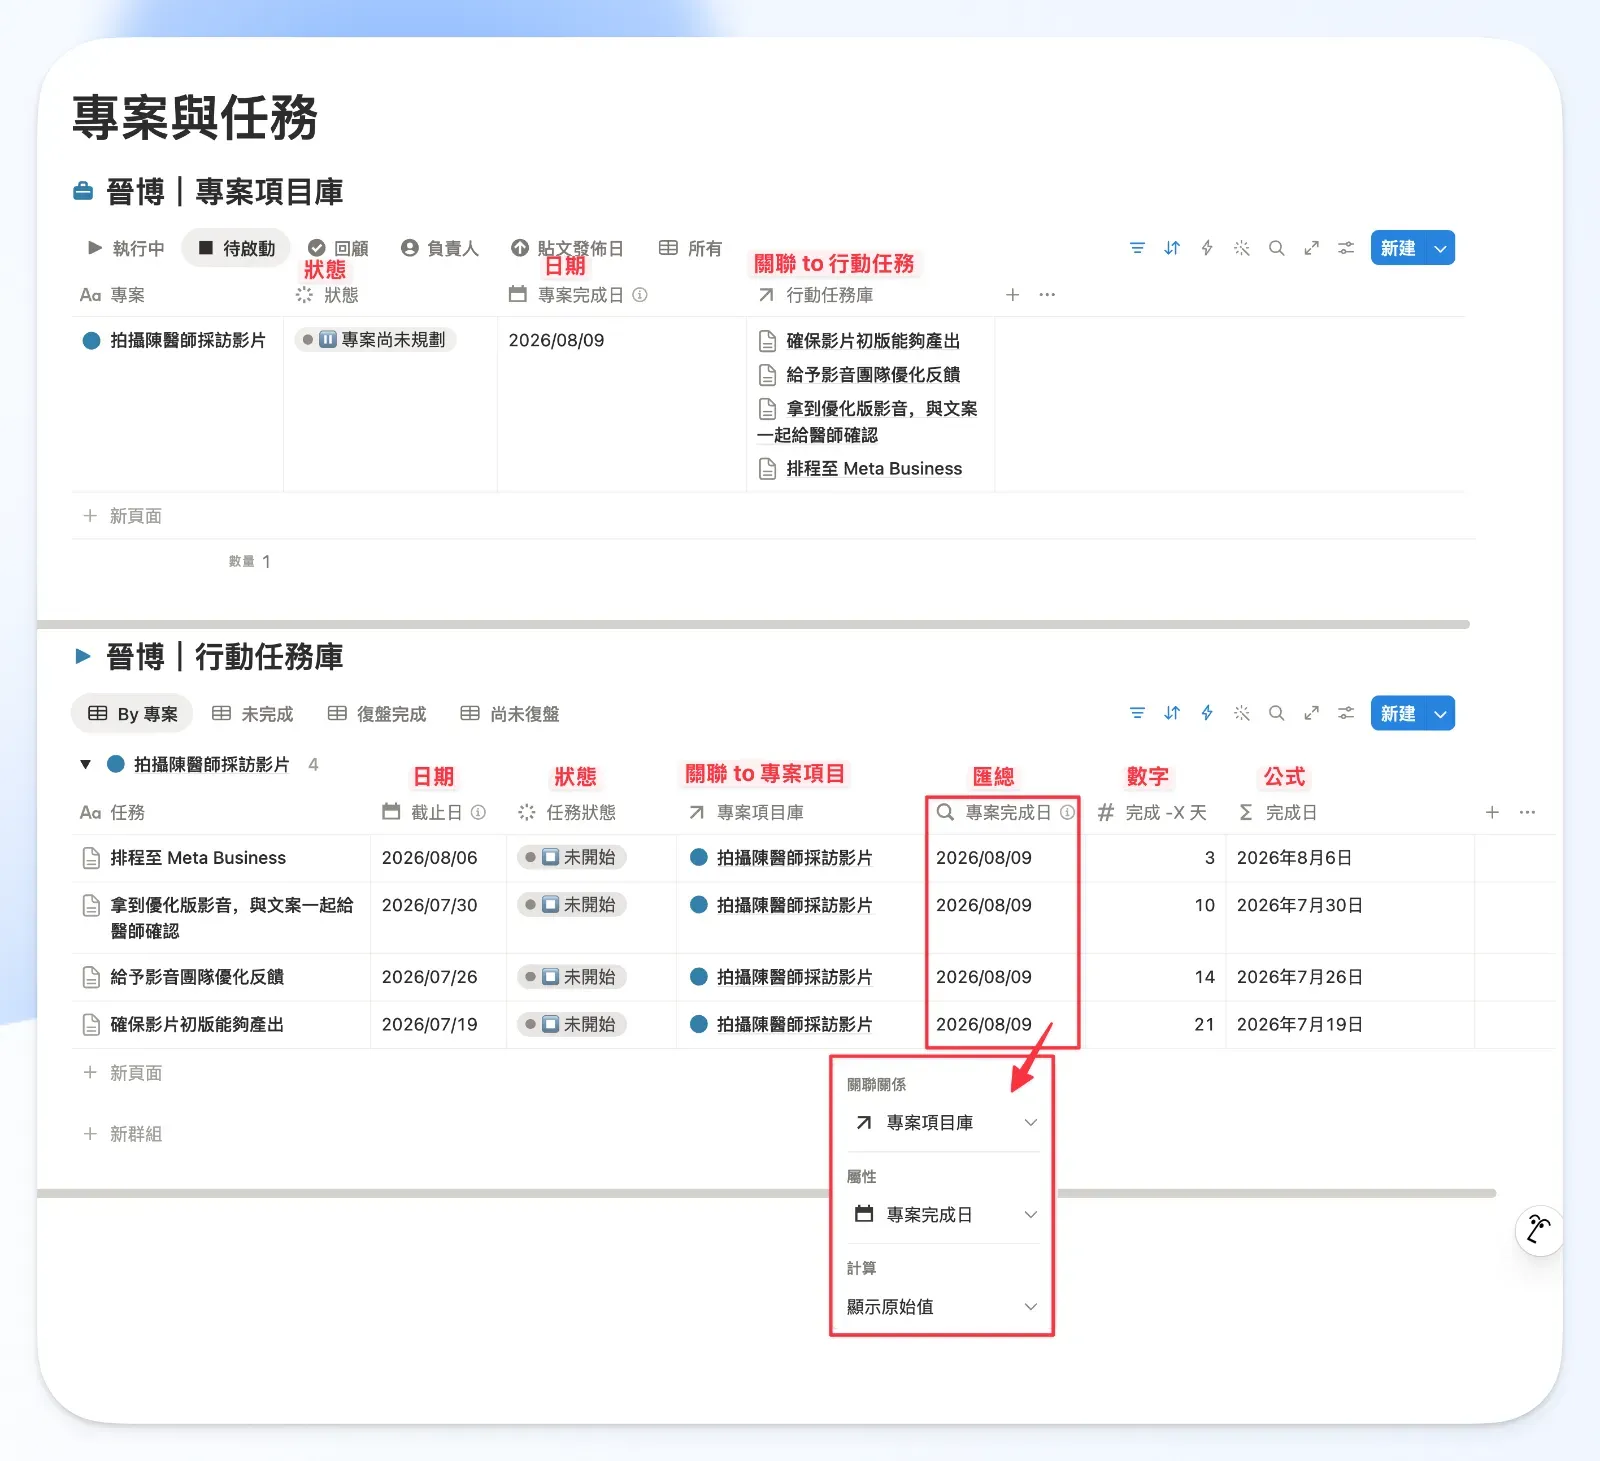
Task: Open linked task 給予影音團隊優化反饋 in 專案項目庫
Action: pyautogui.click(x=860, y=375)
